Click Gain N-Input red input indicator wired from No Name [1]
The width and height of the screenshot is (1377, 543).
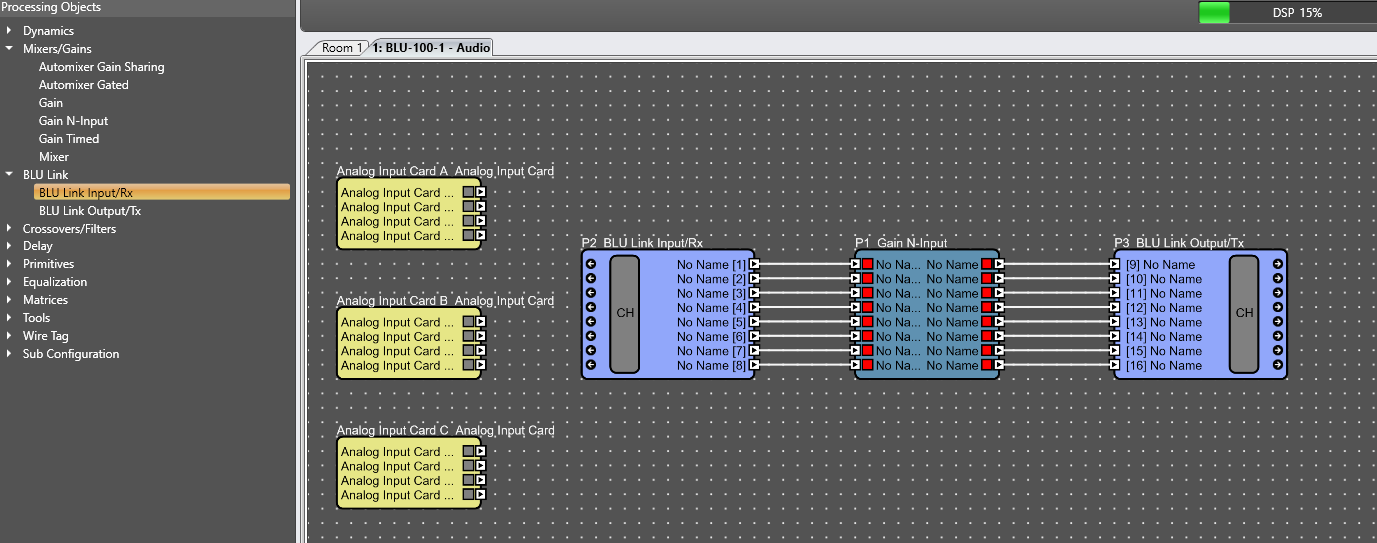(868, 265)
